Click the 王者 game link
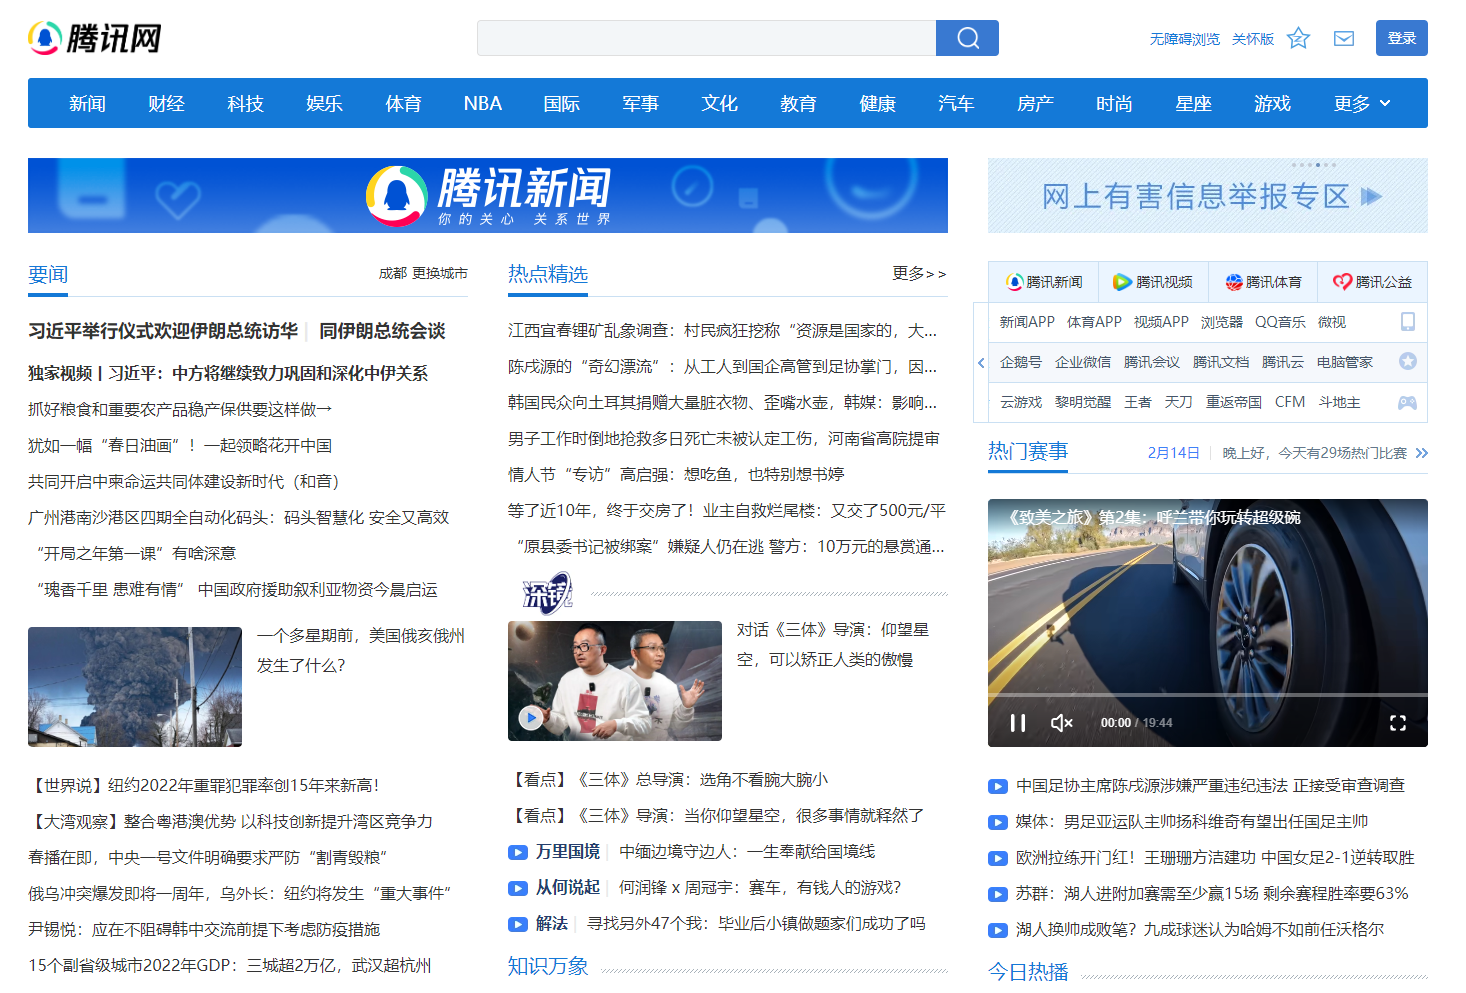This screenshot has width=1466, height=993. click(x=1138, y=402)
